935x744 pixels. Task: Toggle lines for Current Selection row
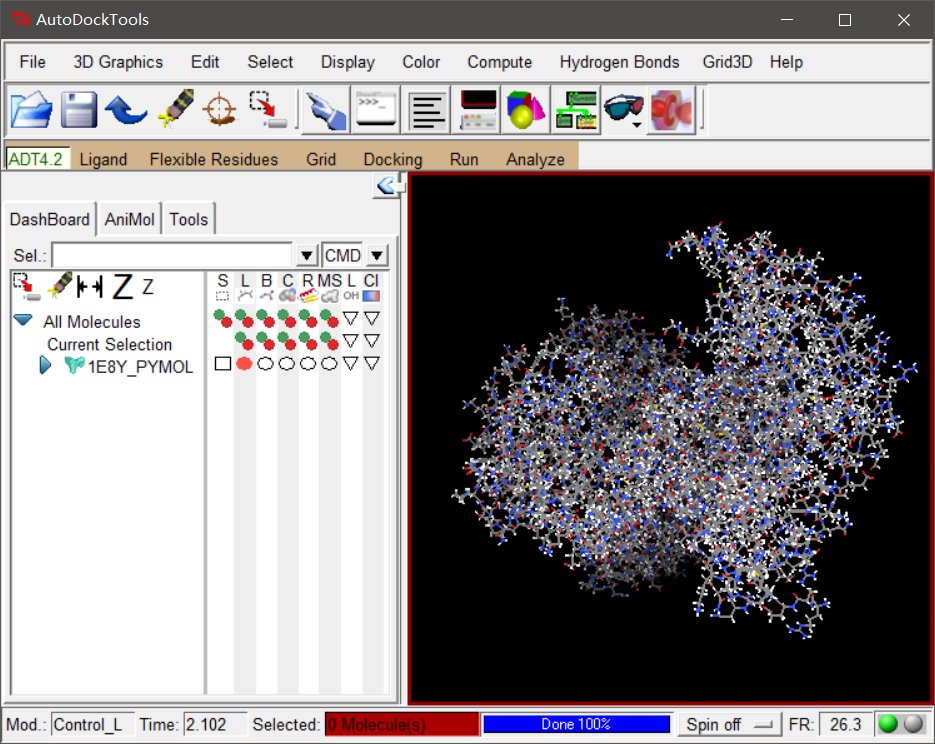(244, 340)
